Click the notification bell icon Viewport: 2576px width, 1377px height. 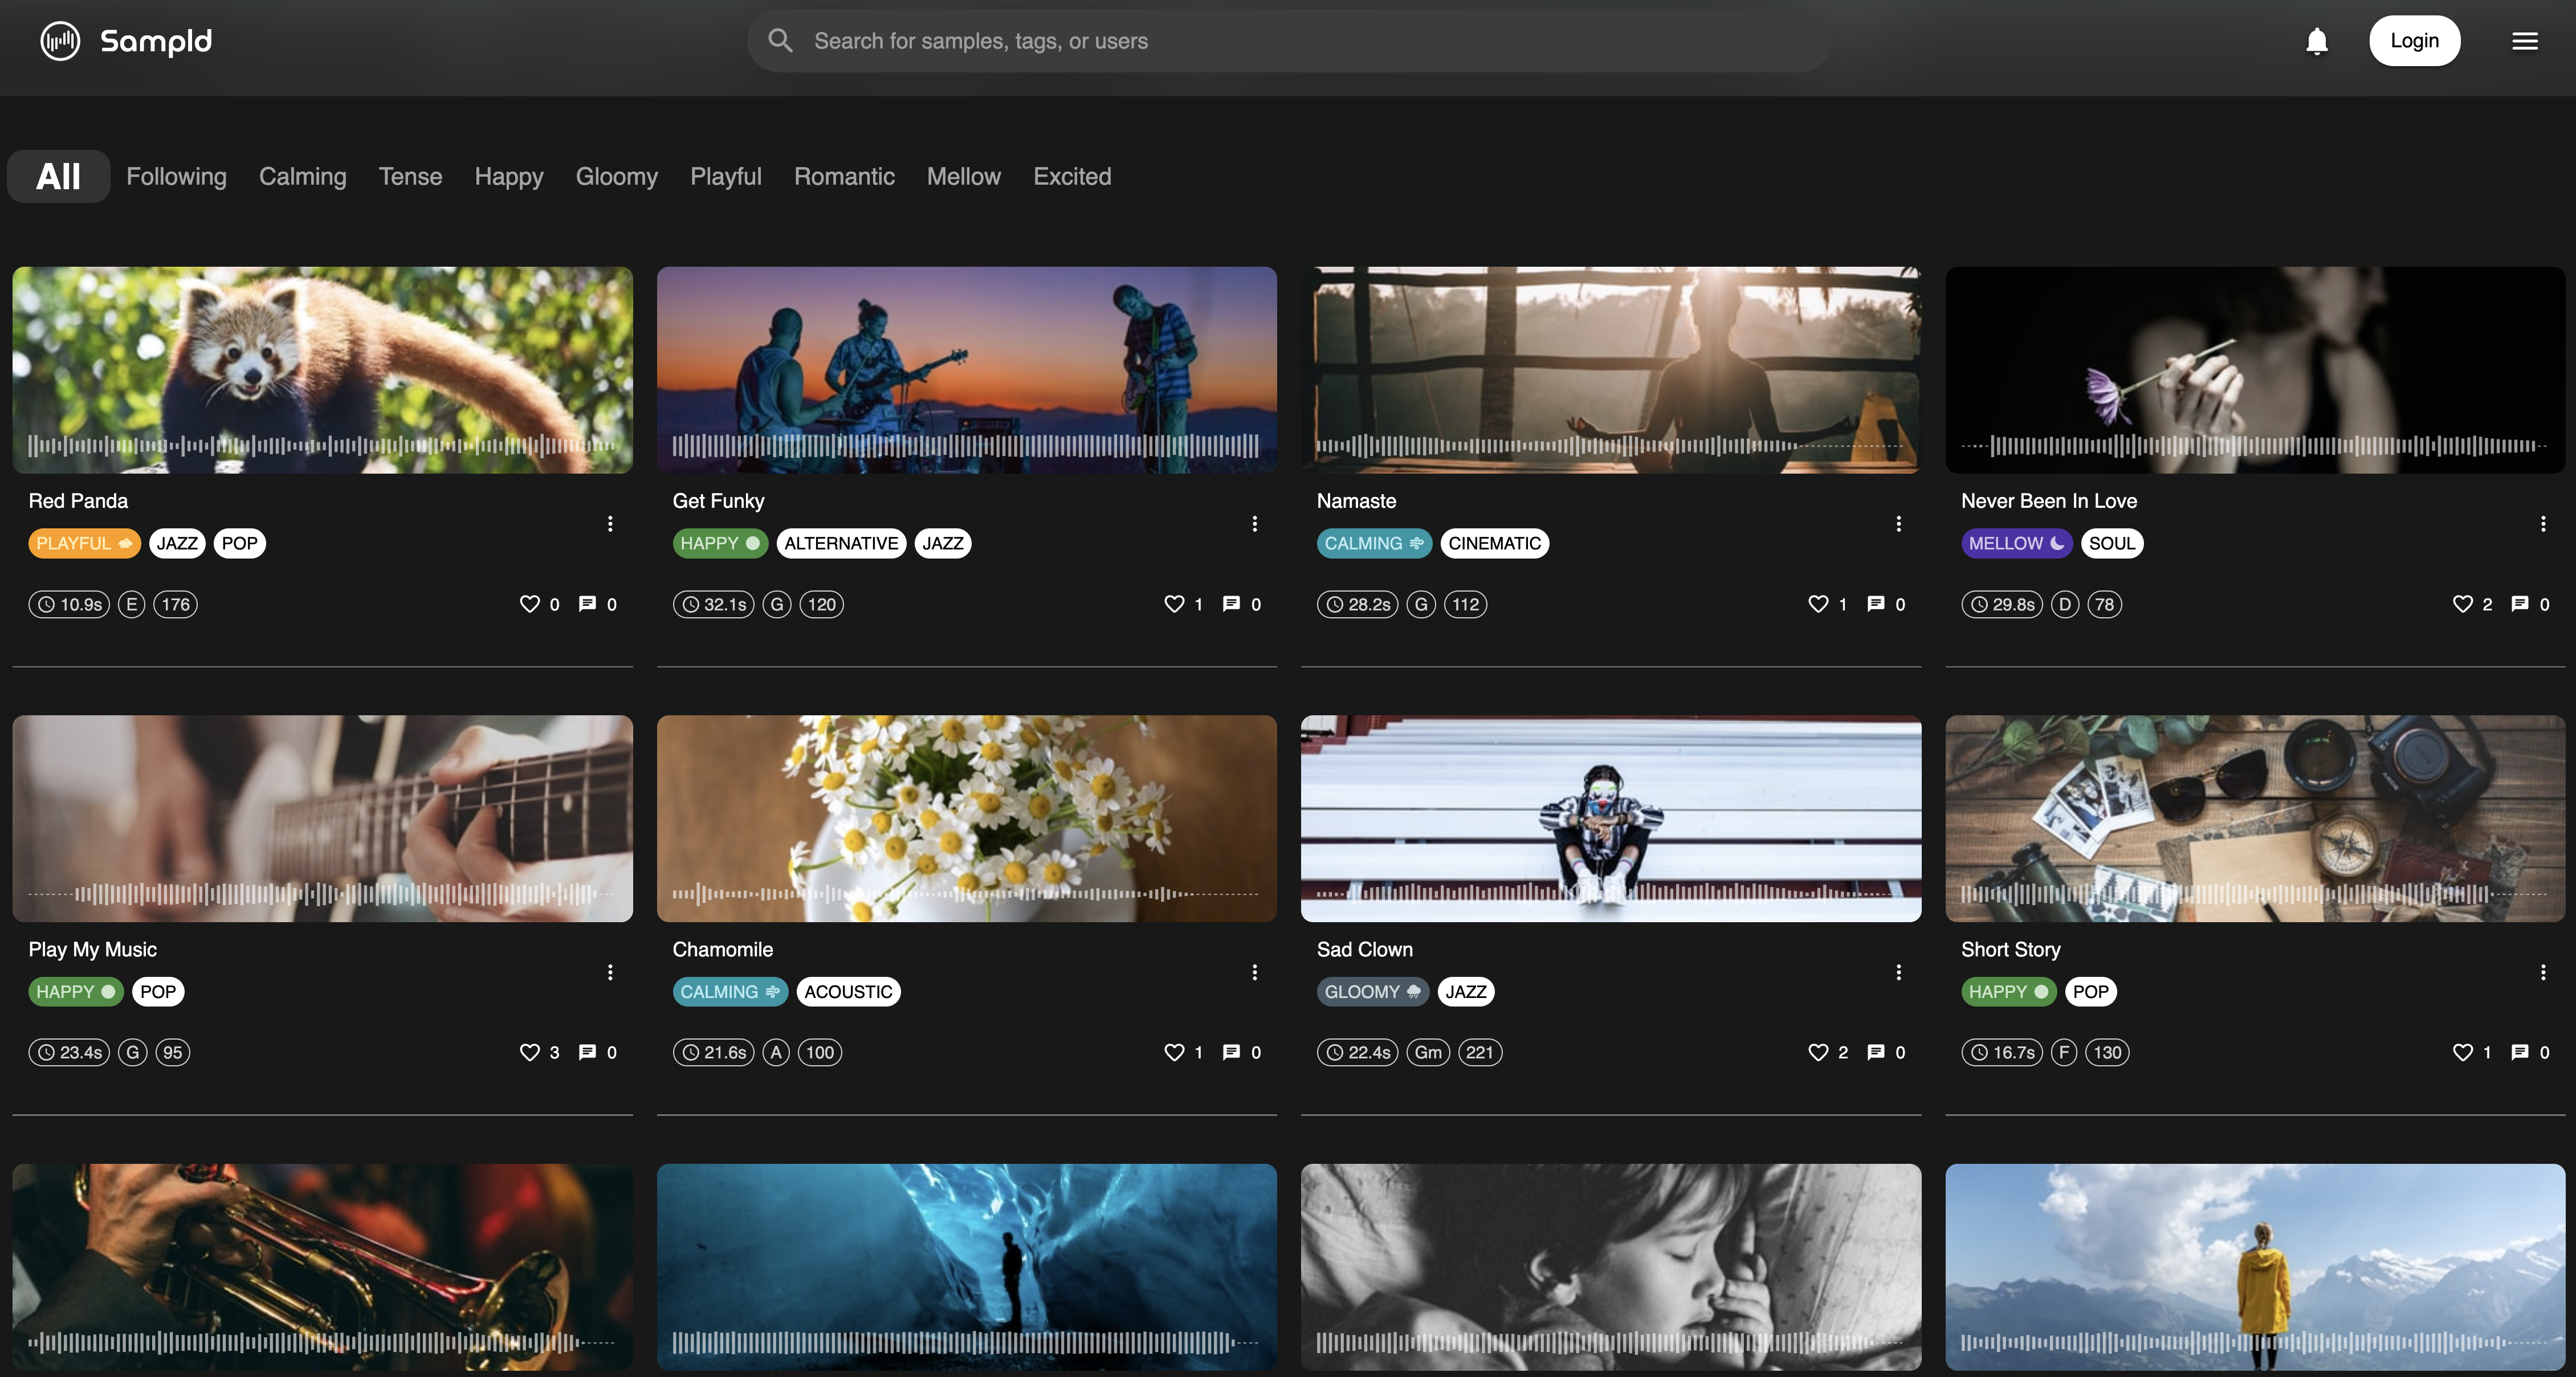click(x=2316, y=41)
